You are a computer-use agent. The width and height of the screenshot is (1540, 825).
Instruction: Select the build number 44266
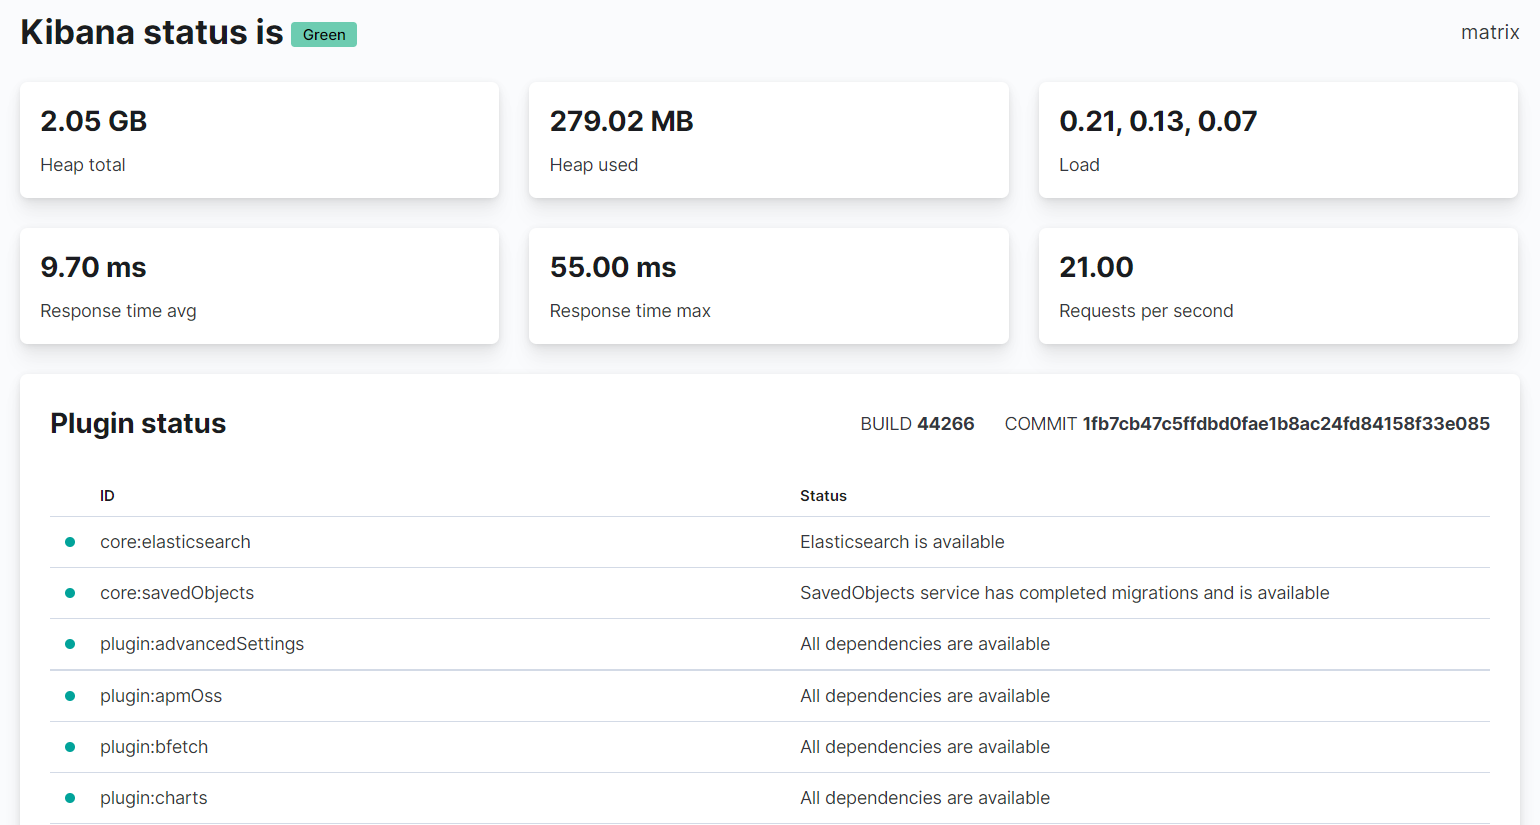tap(946, 424)
